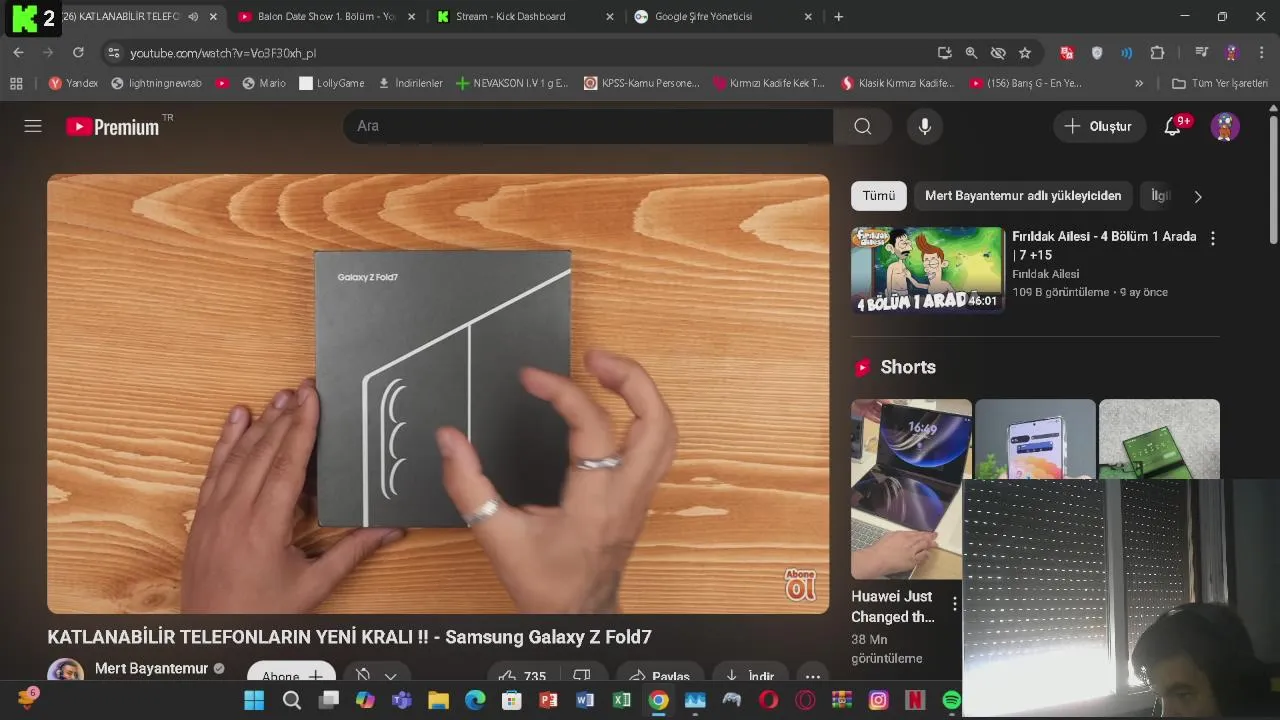View site information icon in address bar

pyautogui.click(x=113, y=53)
